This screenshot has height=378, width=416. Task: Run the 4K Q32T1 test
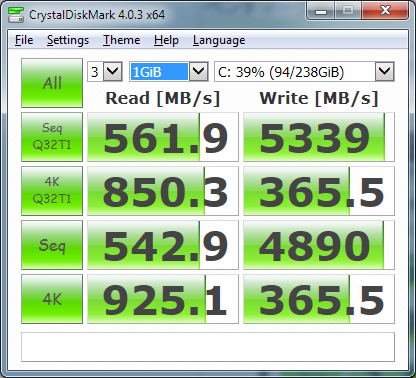(52, 191)
